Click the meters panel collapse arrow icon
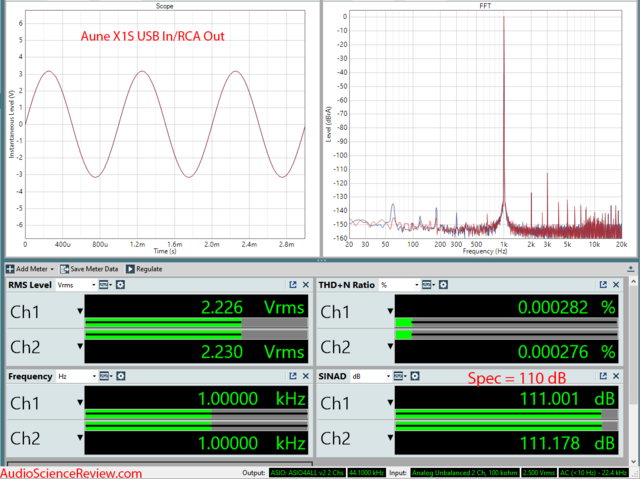The height and width of the screenshot is (479, 640). pyautogui.click(x=631, y=269)
